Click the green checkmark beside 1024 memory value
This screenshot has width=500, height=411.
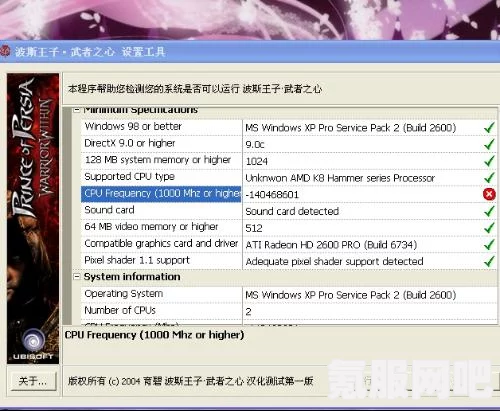tap(489, 161)
